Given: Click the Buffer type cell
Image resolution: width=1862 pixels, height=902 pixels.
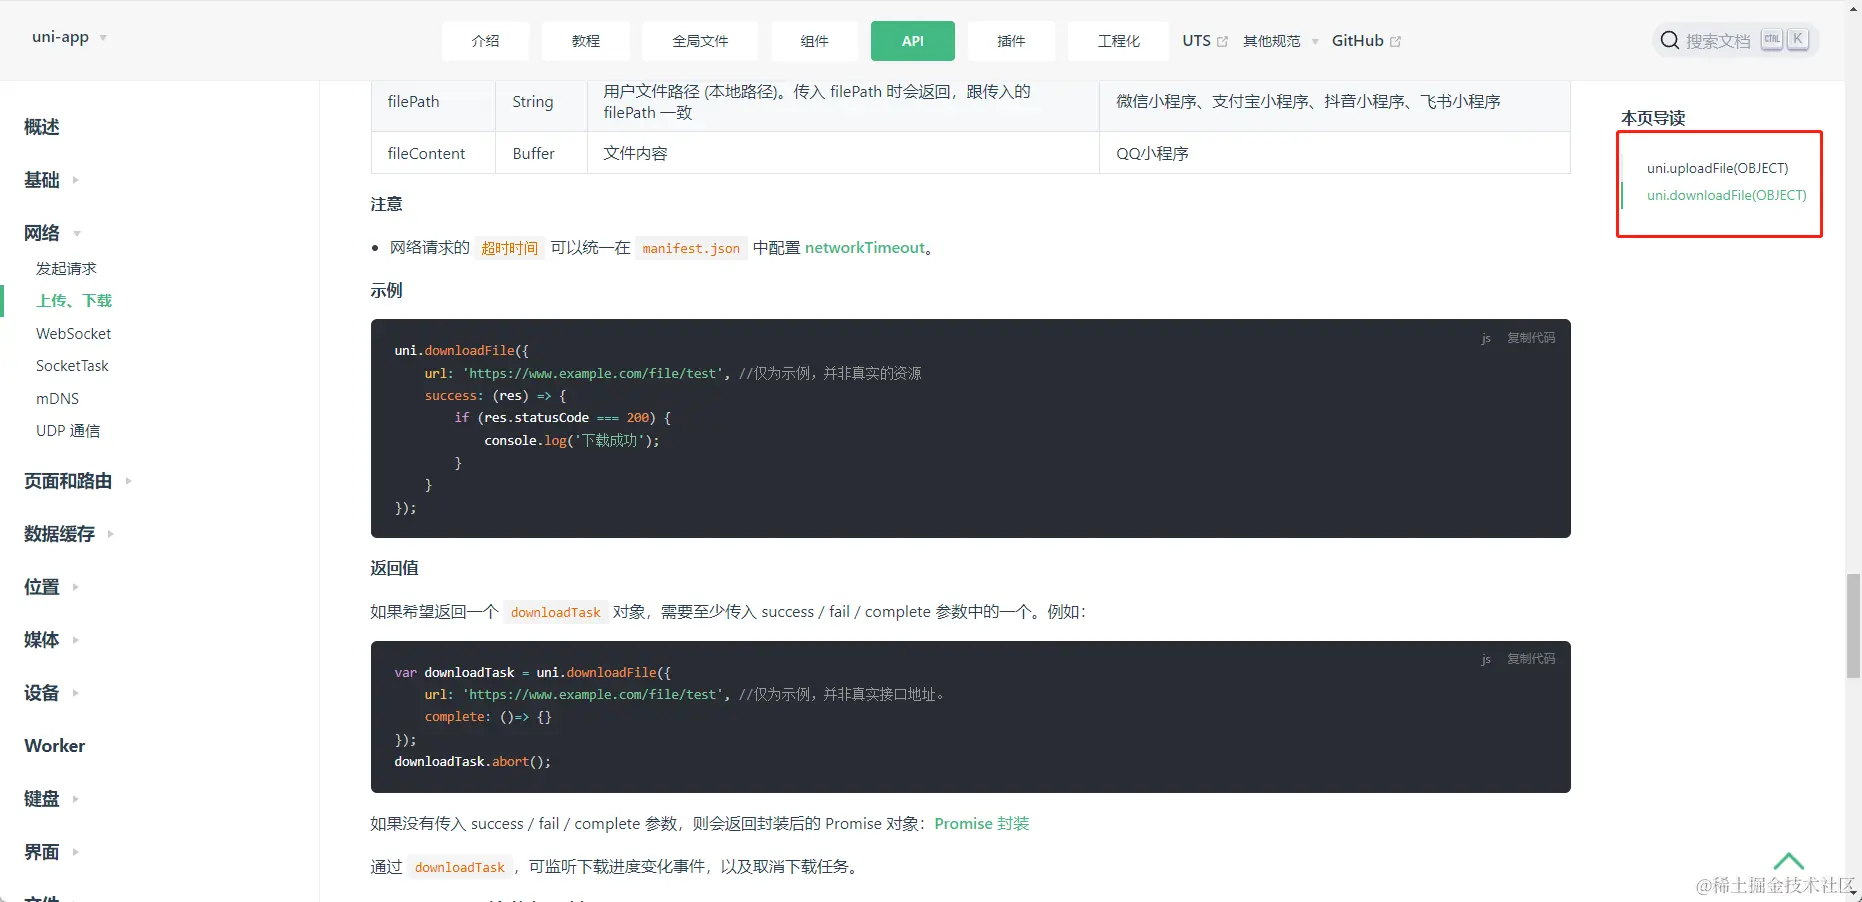Looking at the screenshot, I should pyautogui.click(x=541, y=153).
